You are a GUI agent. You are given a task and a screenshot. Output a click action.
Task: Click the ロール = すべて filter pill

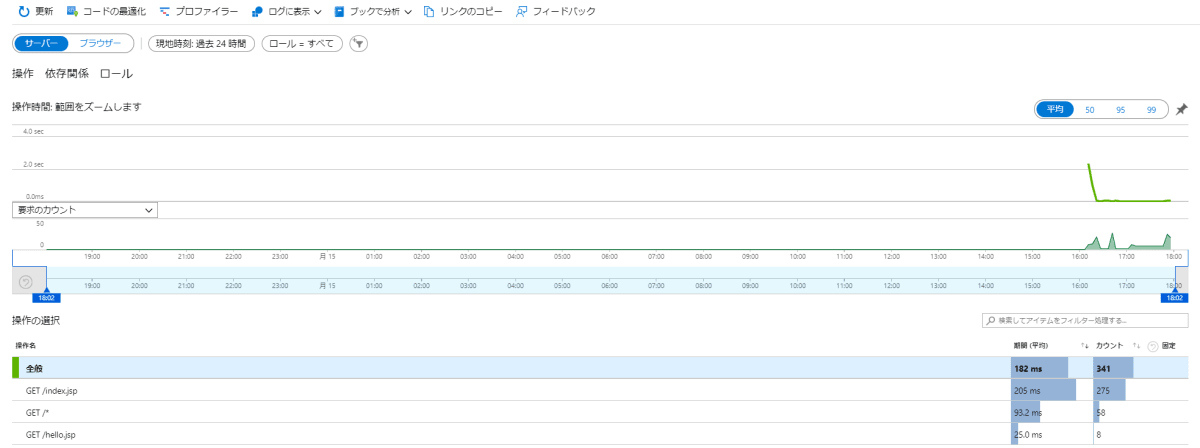[302, 44]
